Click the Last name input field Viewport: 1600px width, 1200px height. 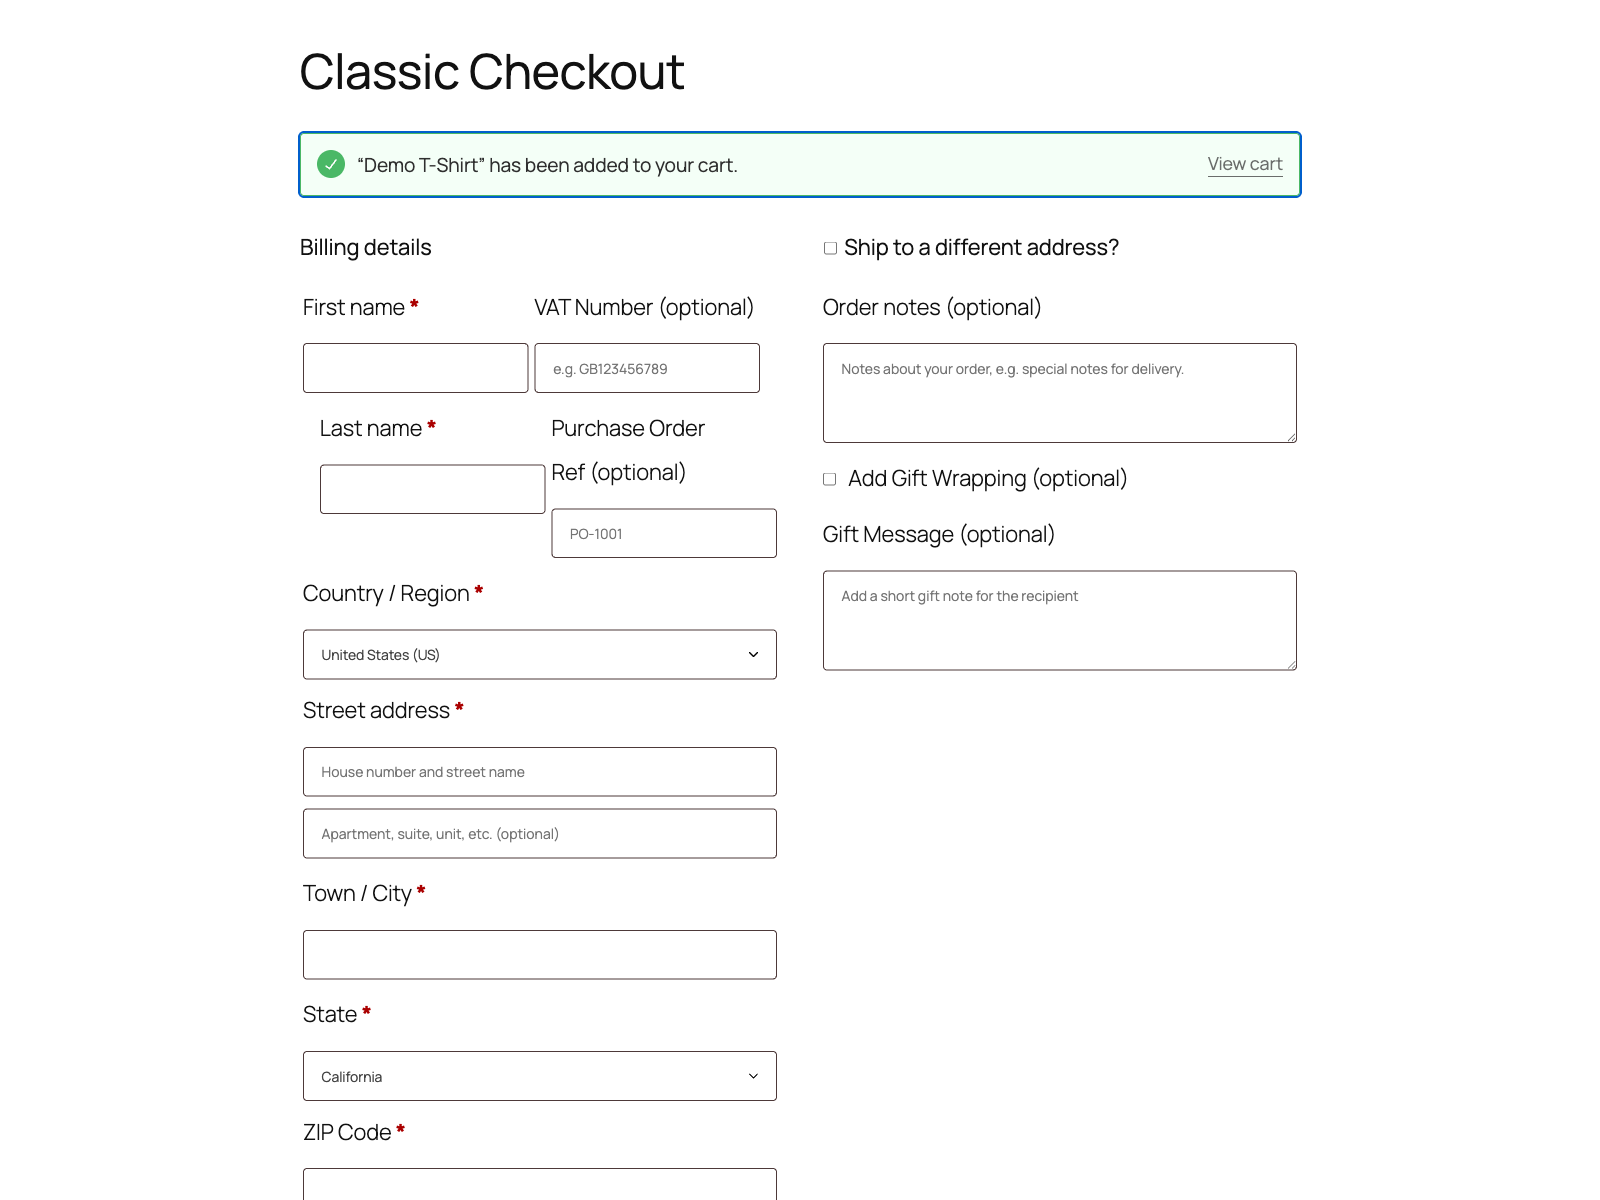[x=432, y=489]
